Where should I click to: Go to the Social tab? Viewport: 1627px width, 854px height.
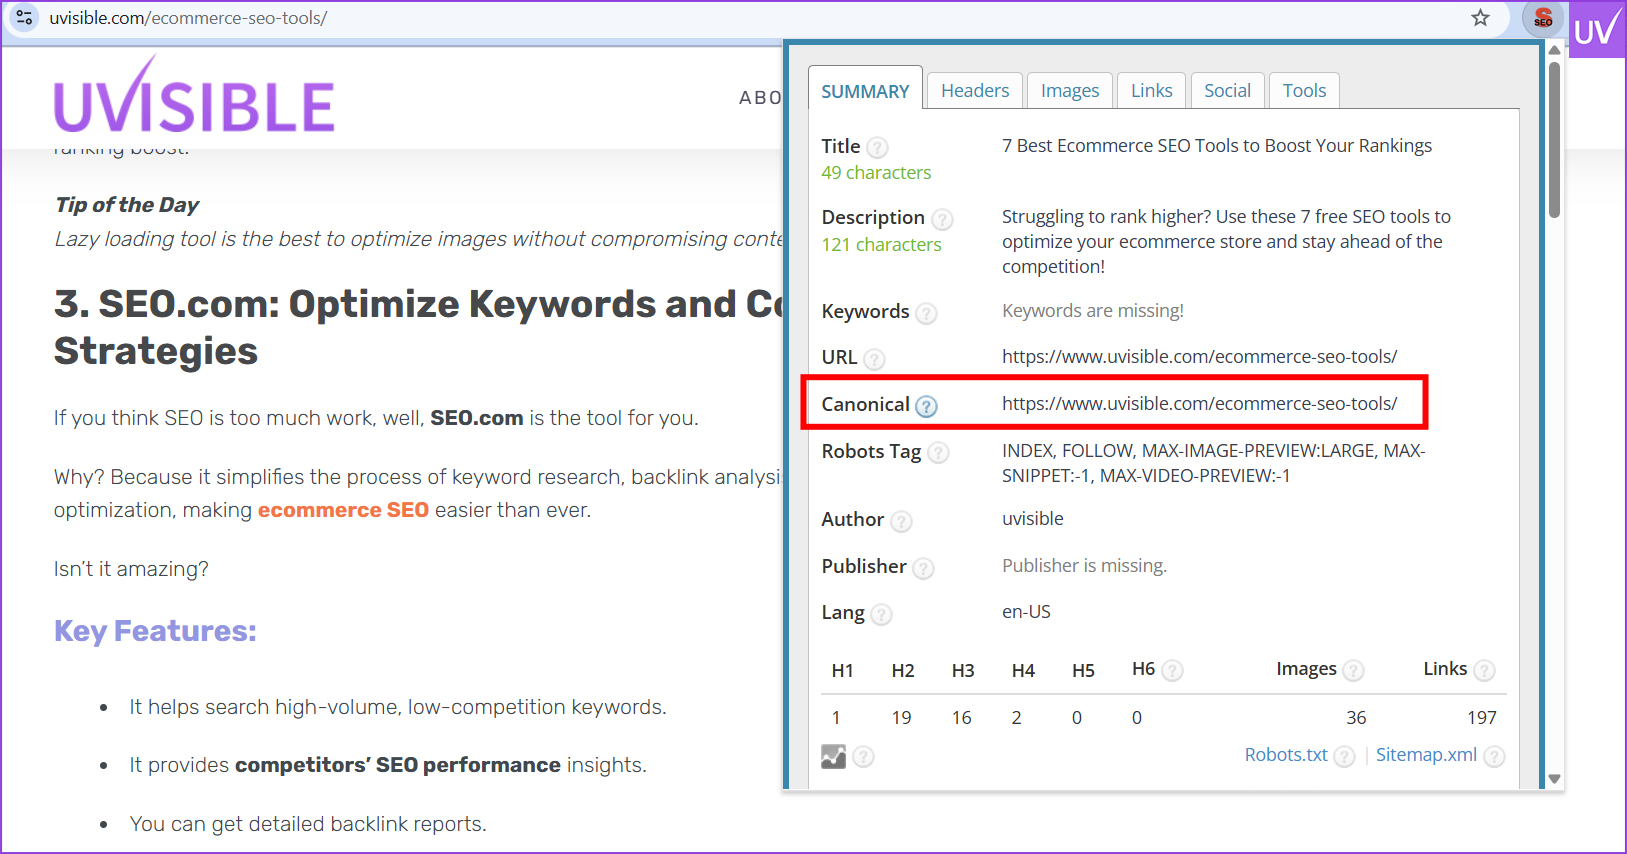[1227, 91]
